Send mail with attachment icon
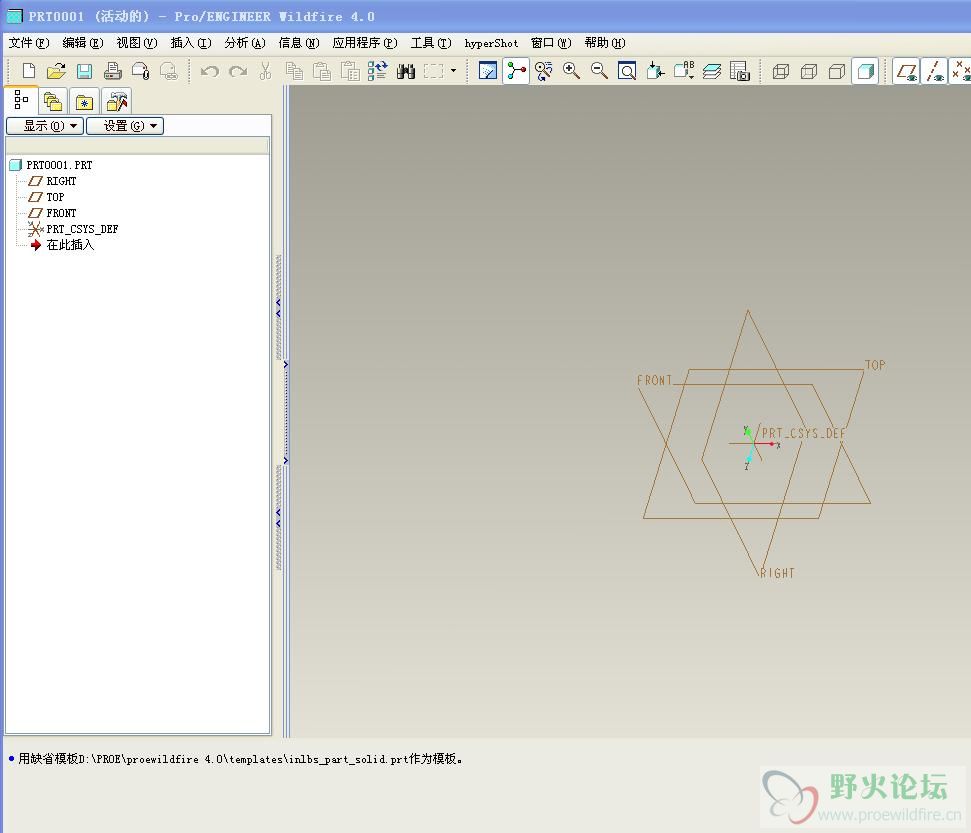Image resolution: width=971 pixels, height=833 pixels. tap(141, 71)
